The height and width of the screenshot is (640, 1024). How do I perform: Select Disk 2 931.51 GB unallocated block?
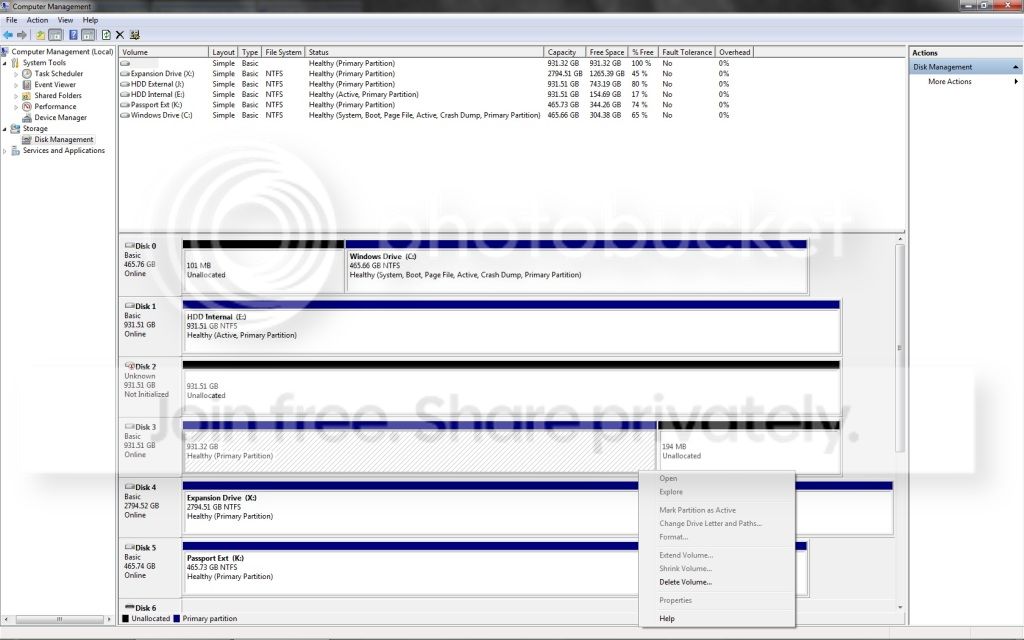pos(511,387)
